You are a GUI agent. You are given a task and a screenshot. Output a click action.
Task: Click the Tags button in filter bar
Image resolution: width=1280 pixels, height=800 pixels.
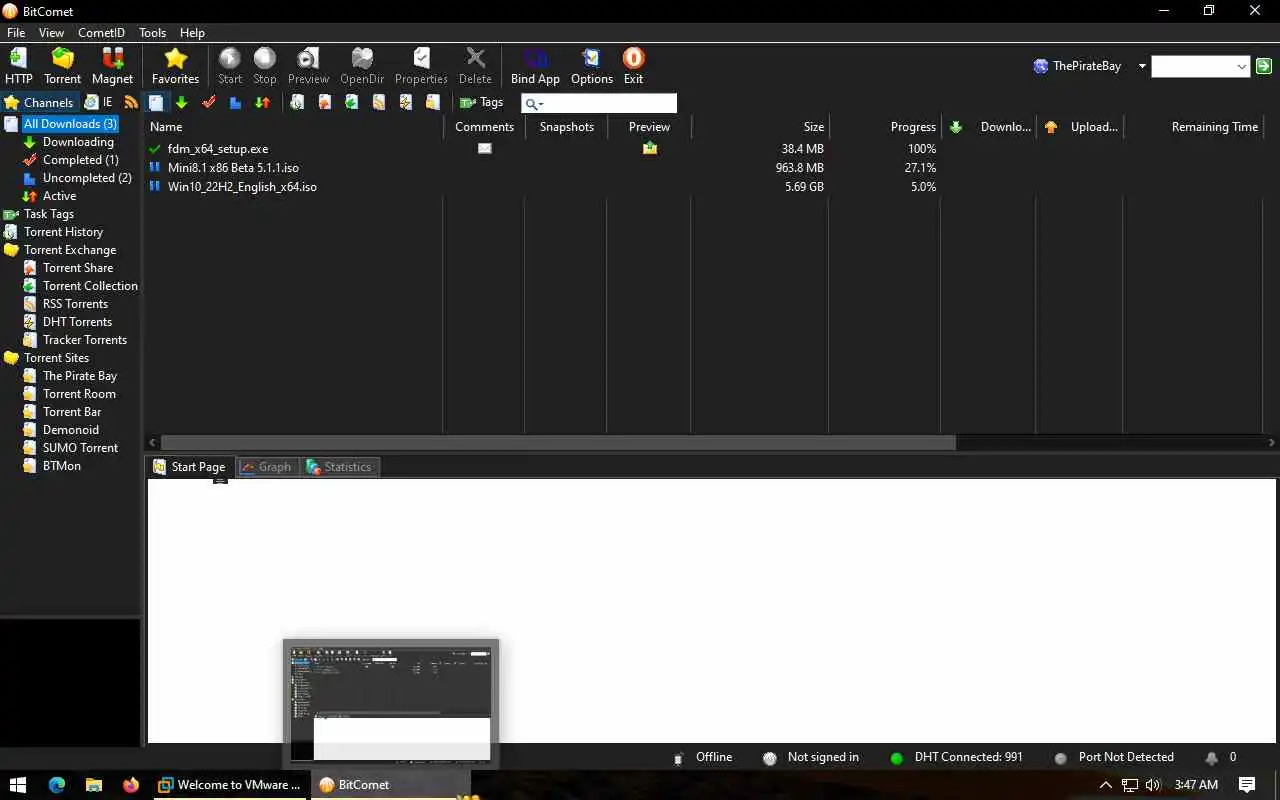[481, 102]
